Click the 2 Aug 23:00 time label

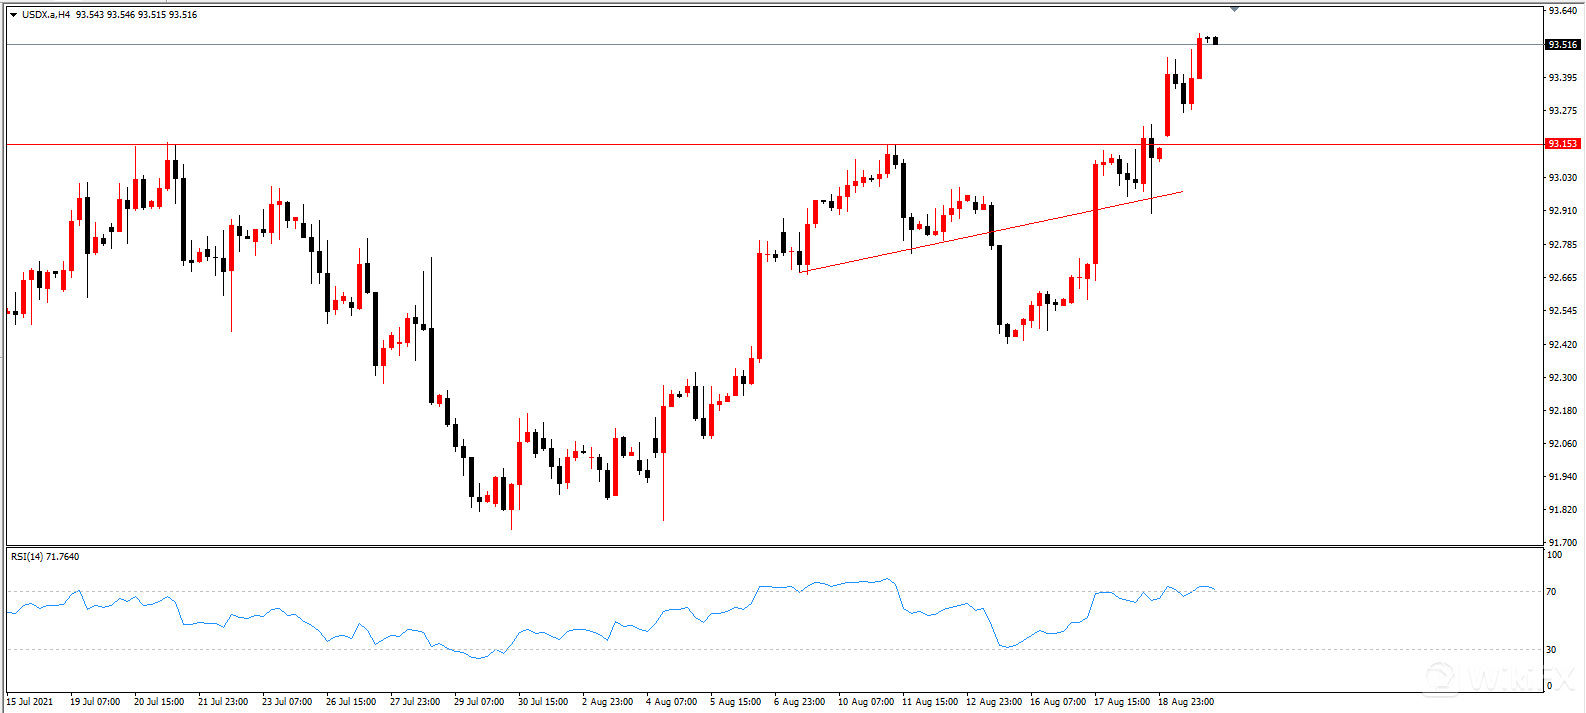[607, 701]
